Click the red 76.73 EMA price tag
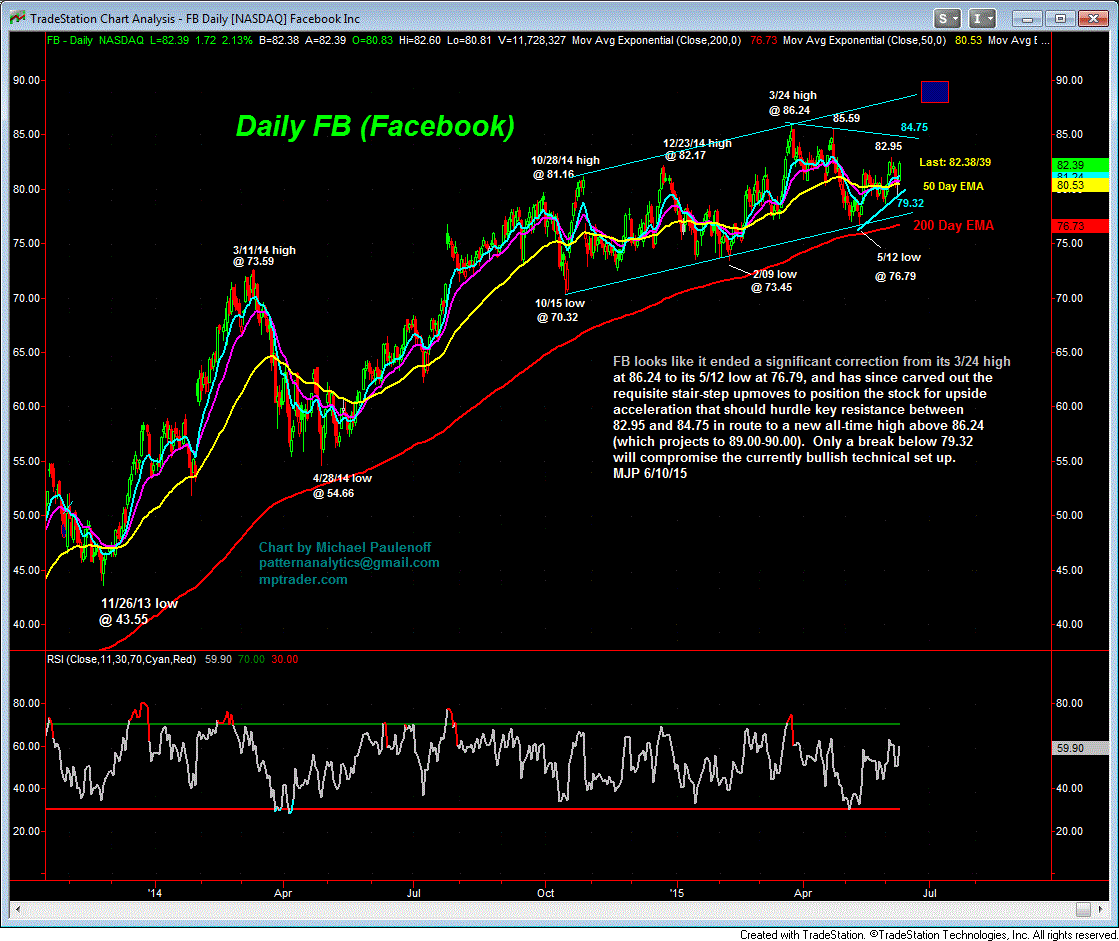1119x941 pixels. click(1080, 226)
